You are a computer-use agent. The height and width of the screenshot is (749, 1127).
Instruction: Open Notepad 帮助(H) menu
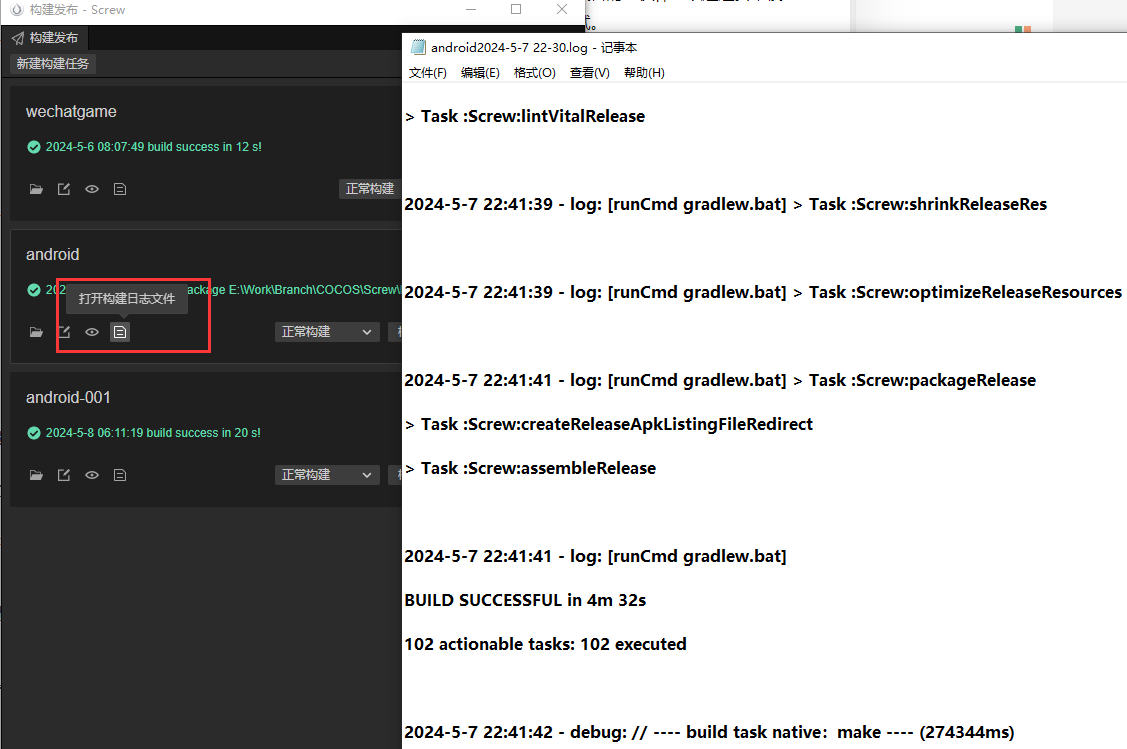click(644, 73)
